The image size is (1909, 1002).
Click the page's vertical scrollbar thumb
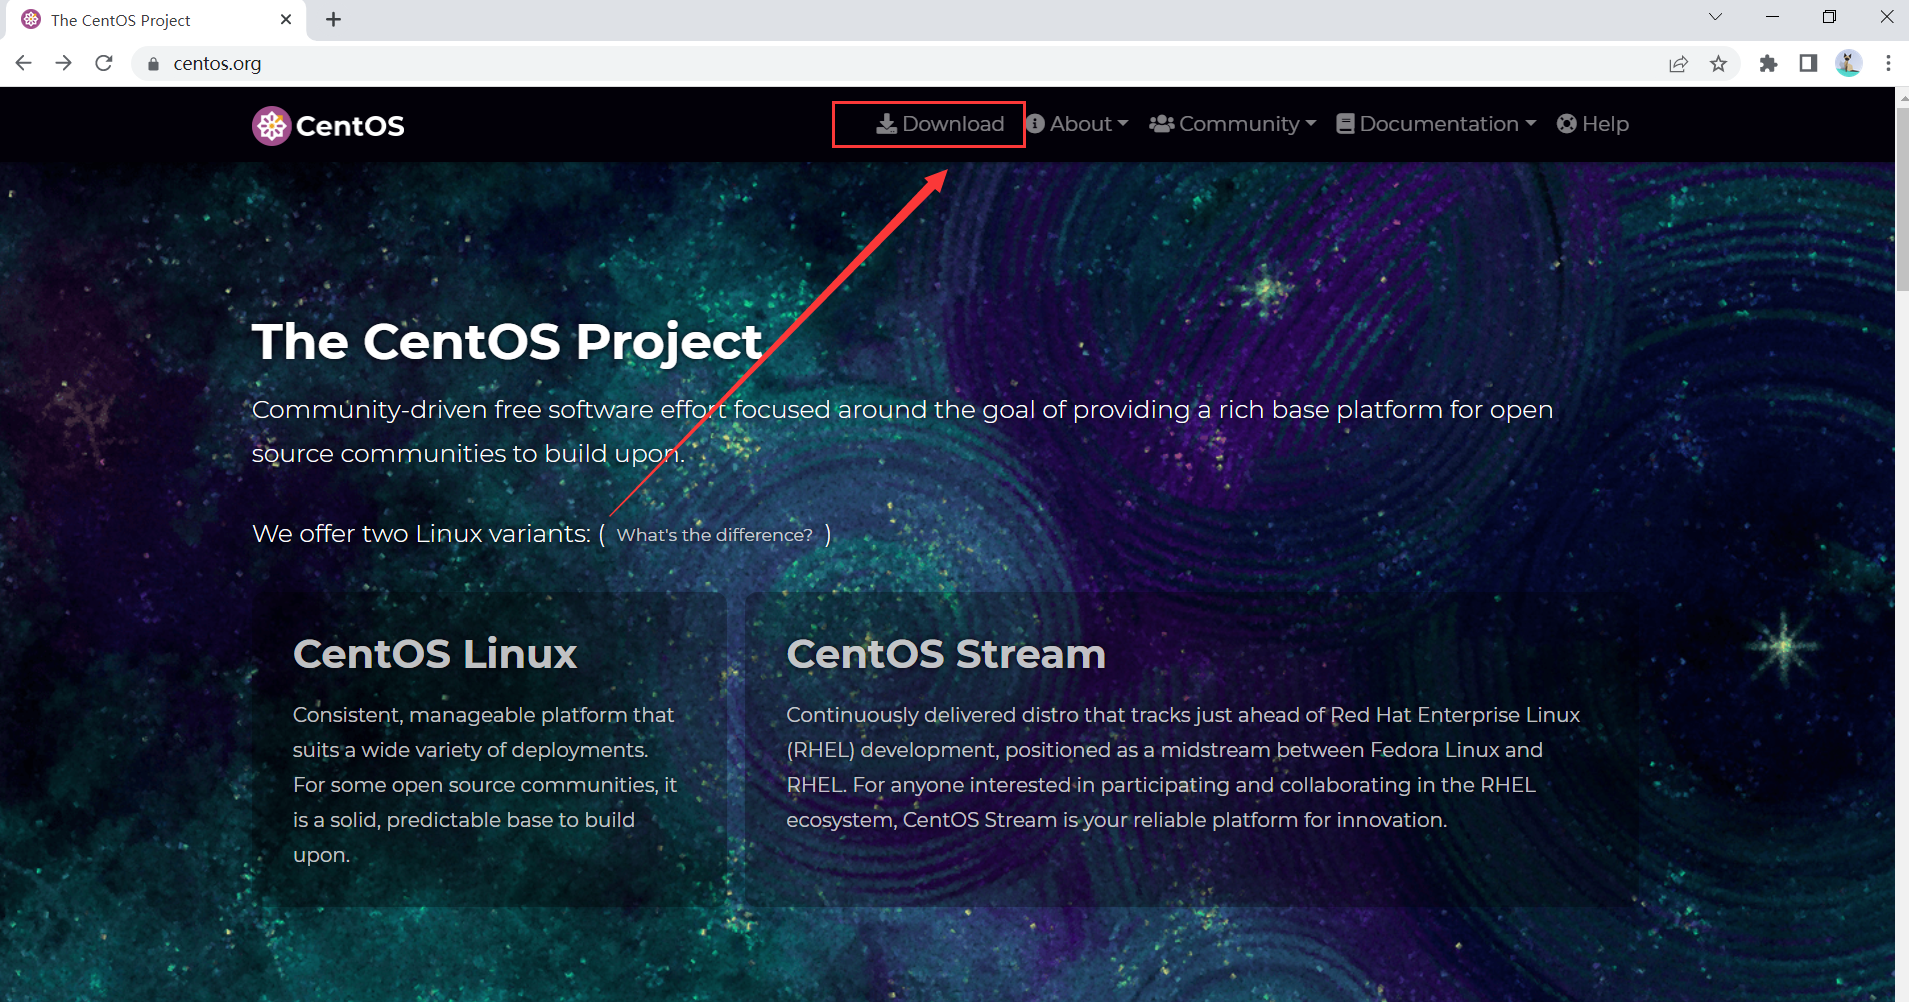tap(1902, 199)
